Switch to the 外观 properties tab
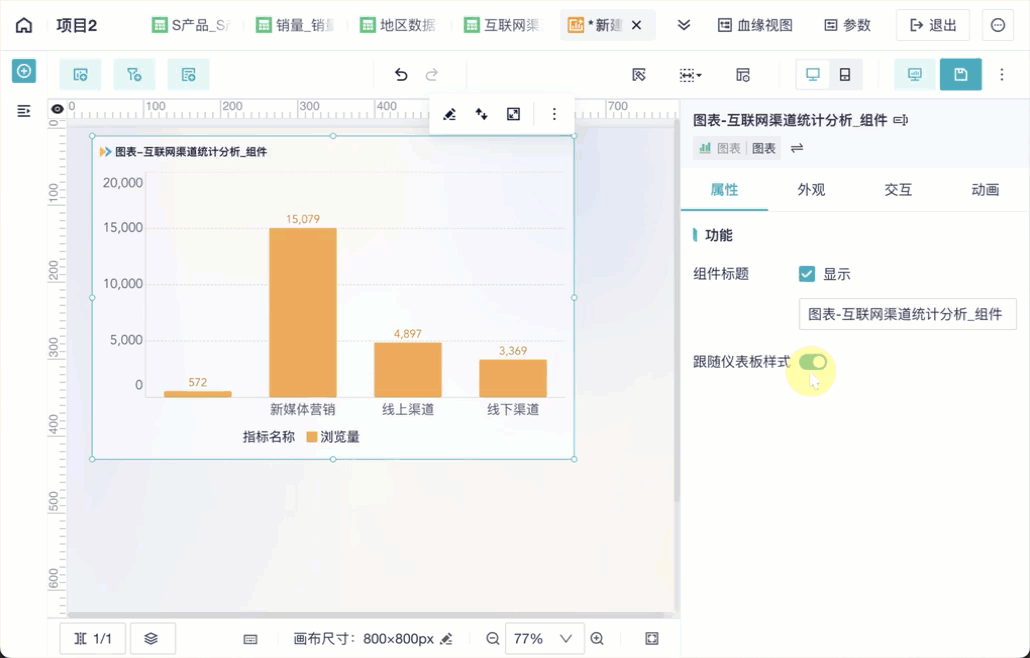Screen dimensions: 1030x658 tap(810, 189)
